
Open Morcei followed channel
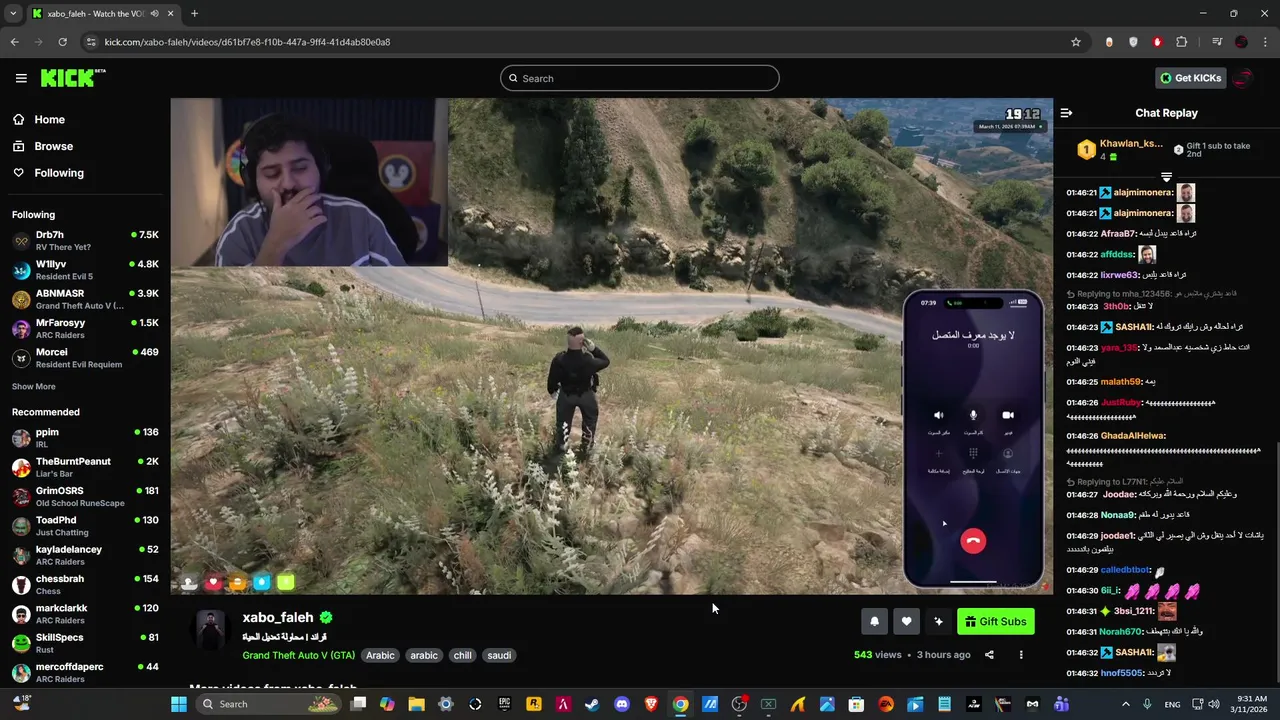point(85,358)
